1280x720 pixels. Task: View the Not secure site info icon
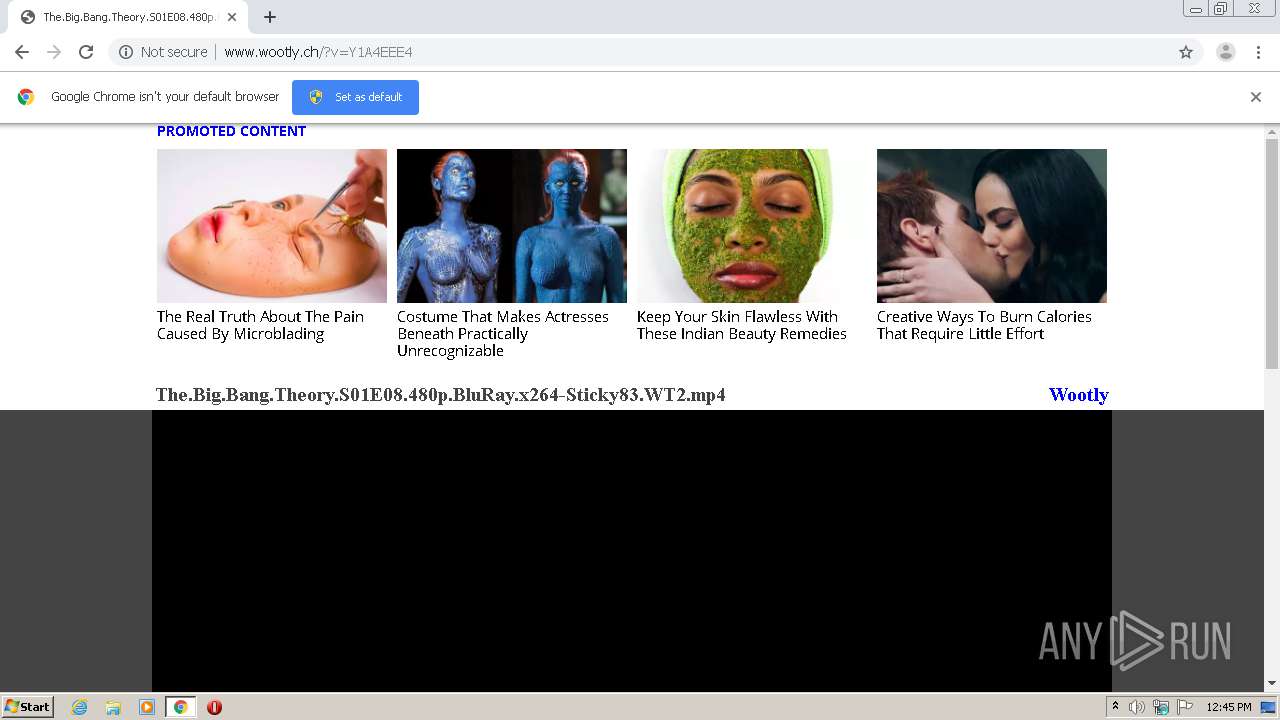(x=126, y=52)
